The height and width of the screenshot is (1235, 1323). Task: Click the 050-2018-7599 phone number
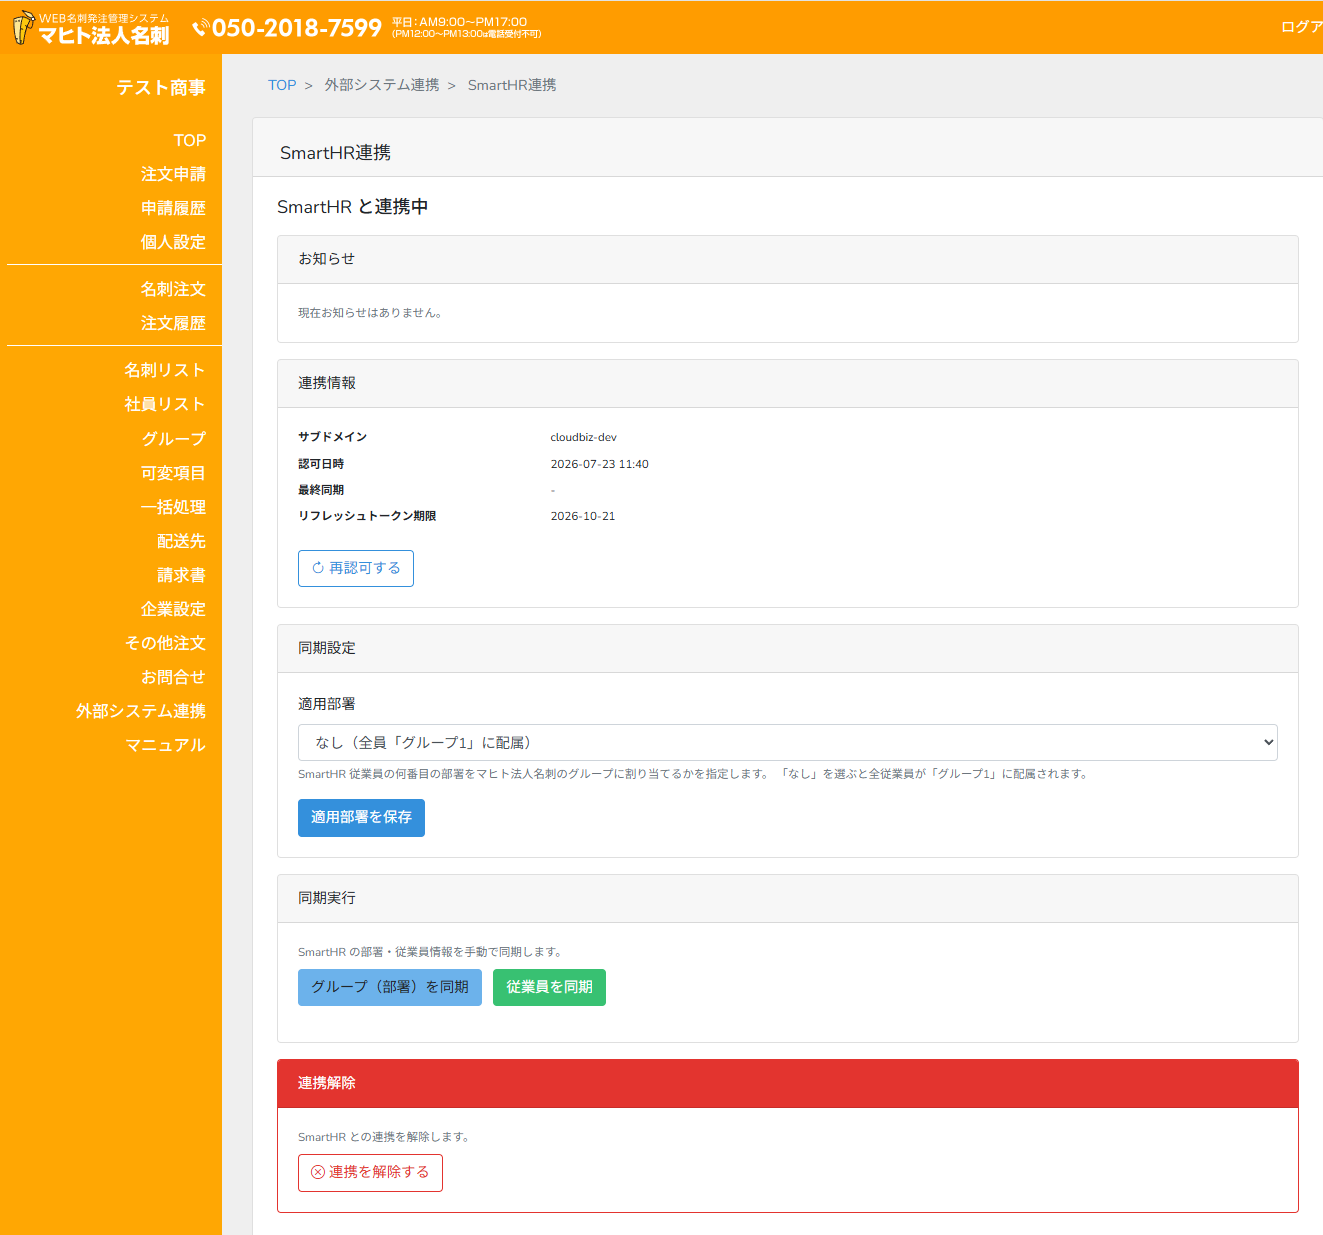coord(297,28)
